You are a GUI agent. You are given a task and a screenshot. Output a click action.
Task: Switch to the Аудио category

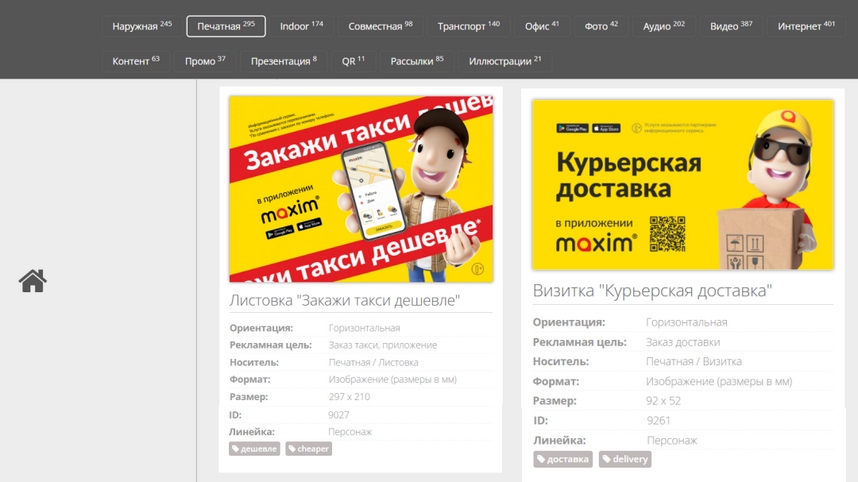pos(664,26)
